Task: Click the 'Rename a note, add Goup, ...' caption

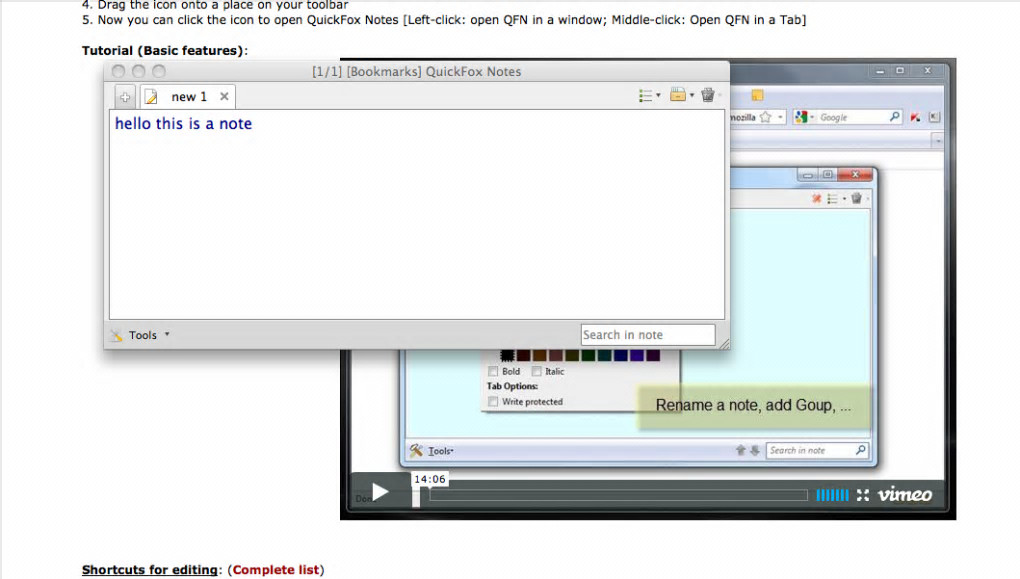Action: tap(753, 405)
